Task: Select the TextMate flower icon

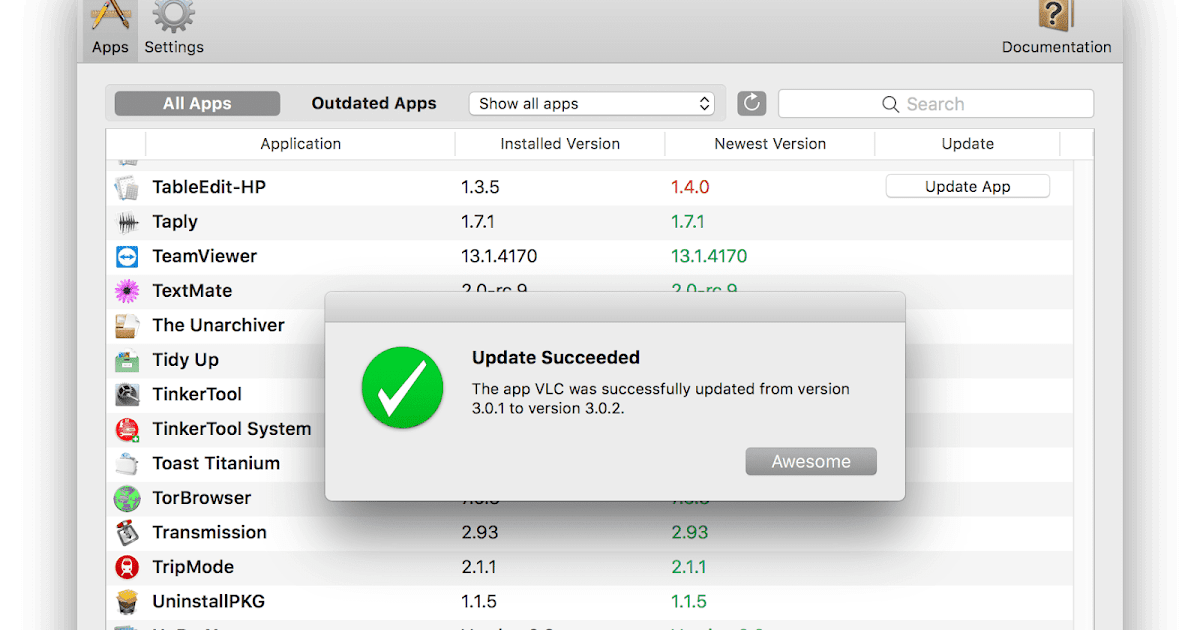Action: 127,291
